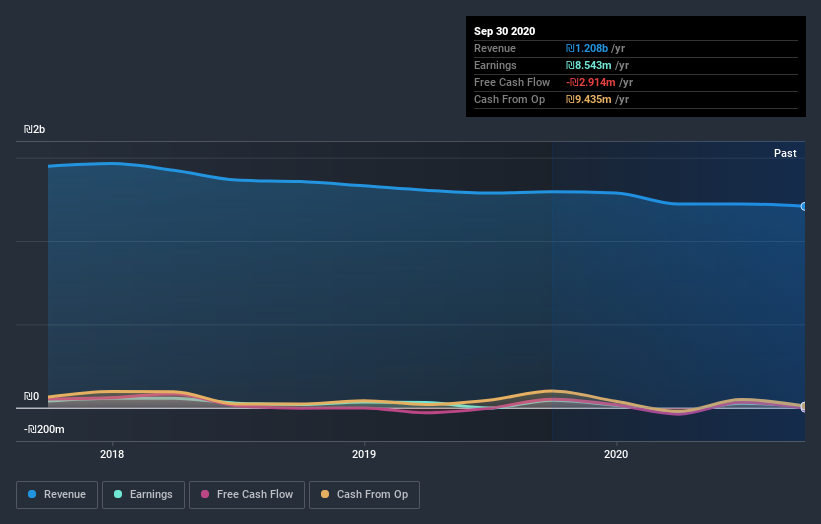Click the Past label on chart
The image size is (821, 524).
click(x=785, y=153)
